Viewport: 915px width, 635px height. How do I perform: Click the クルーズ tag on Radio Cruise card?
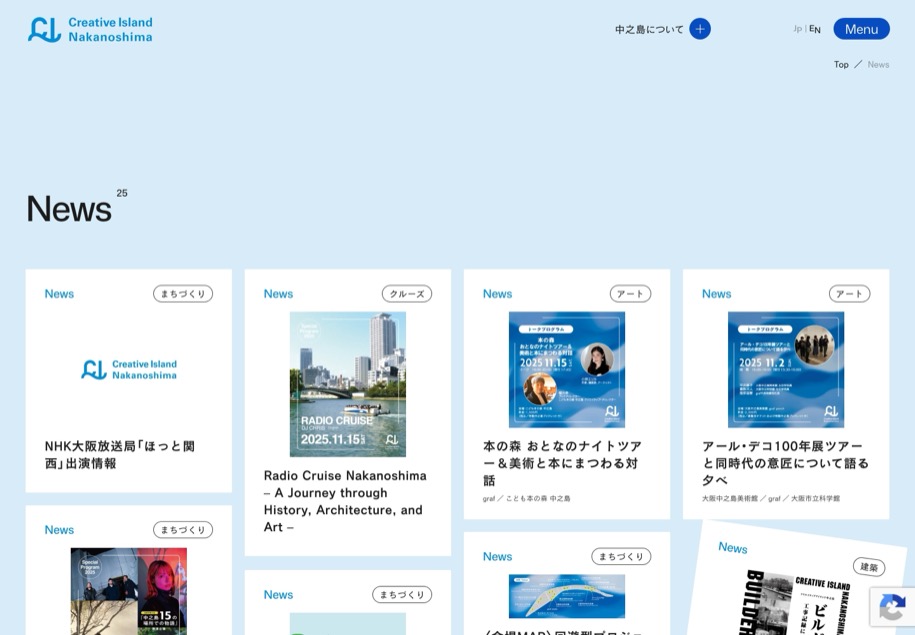click(407, 294)
